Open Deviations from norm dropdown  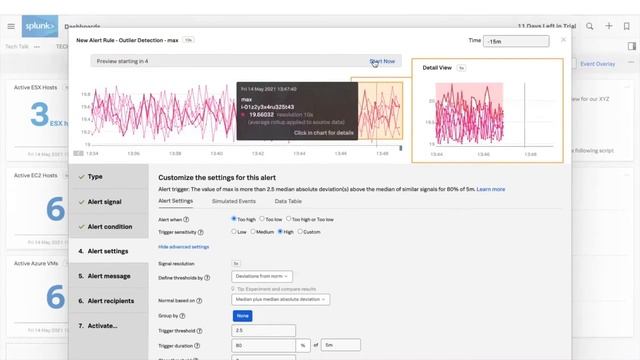tap(262, 276)
